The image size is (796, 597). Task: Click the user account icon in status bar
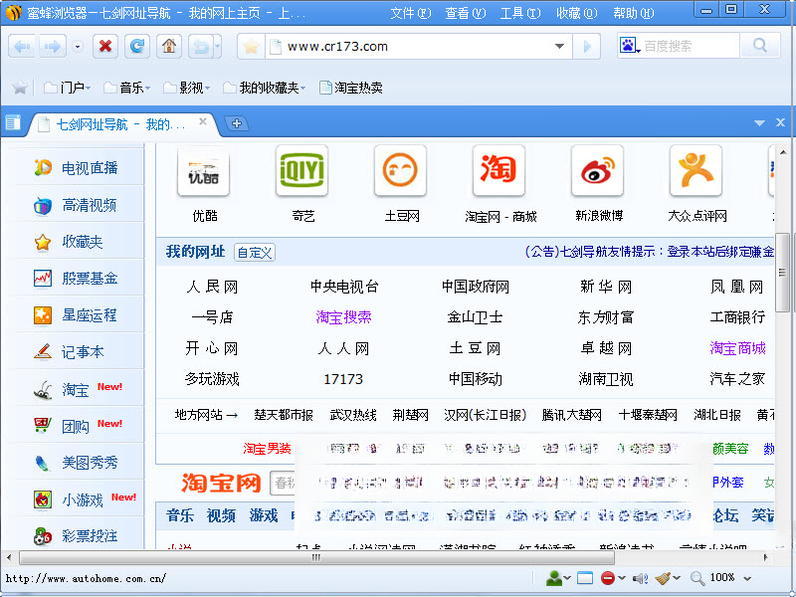[x=554, y=578]
